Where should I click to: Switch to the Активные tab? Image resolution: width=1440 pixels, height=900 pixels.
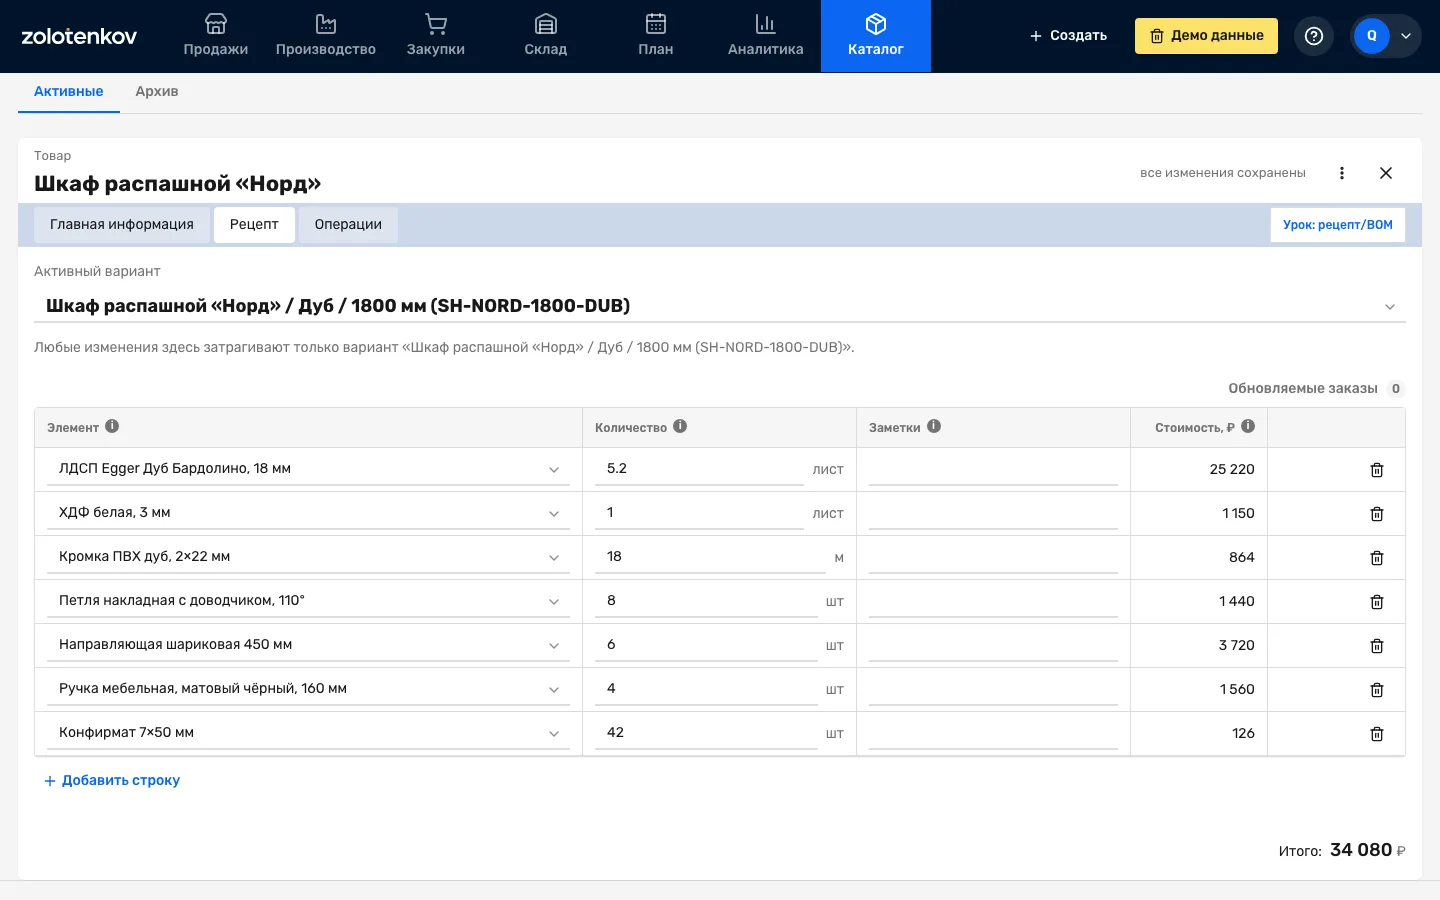pos(69,91)
